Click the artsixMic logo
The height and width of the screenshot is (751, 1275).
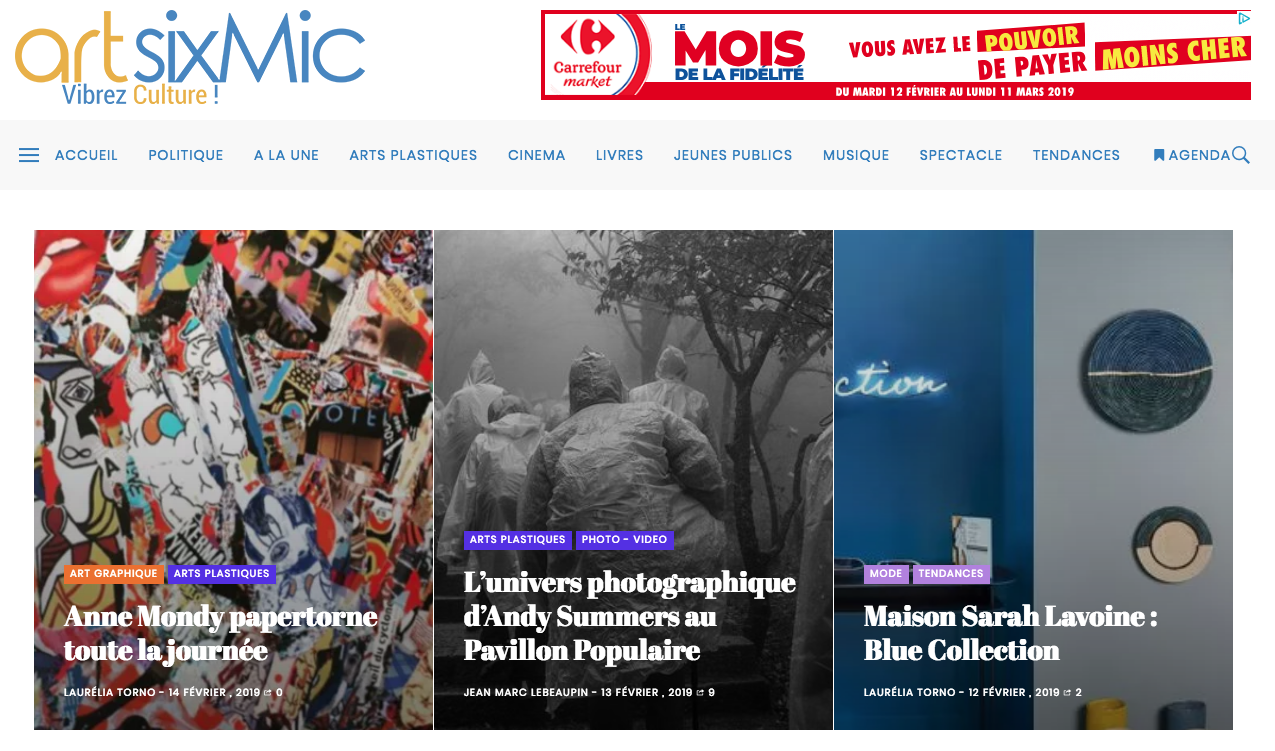(x=190, y=57)
